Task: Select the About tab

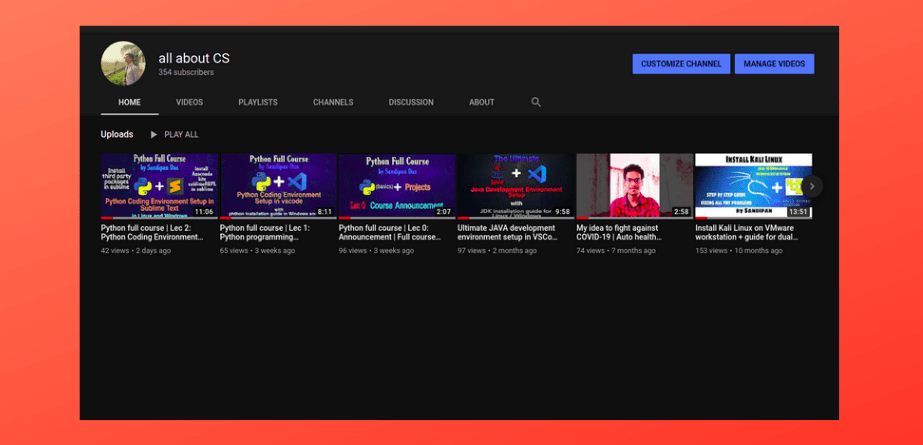Action: pyautogui.click(x=482, y=102)
